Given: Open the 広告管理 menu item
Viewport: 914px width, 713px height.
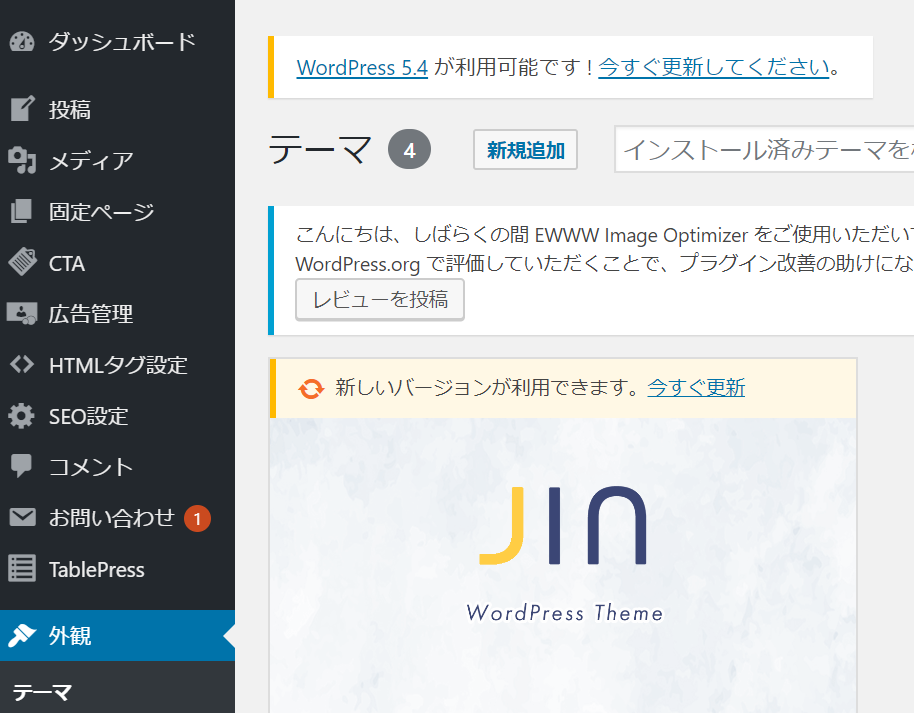Looking at the screenshot, I should pyautogui.click(x=117, y=314).
